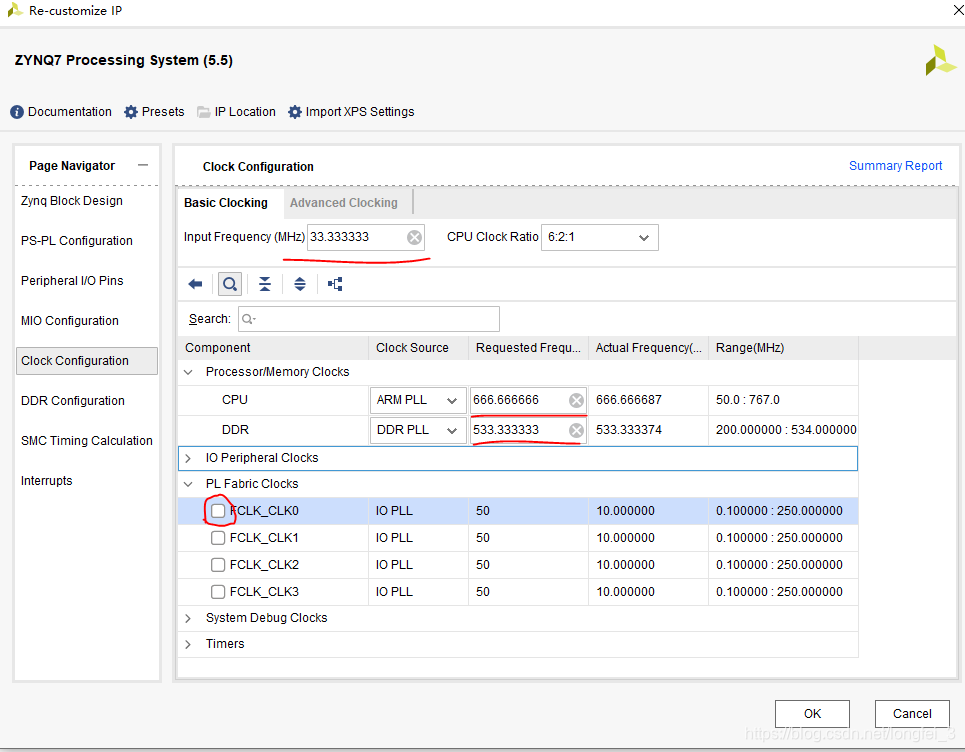Click the Cancel button
Screen dimensions: 965x752
(x=912, y=714)
